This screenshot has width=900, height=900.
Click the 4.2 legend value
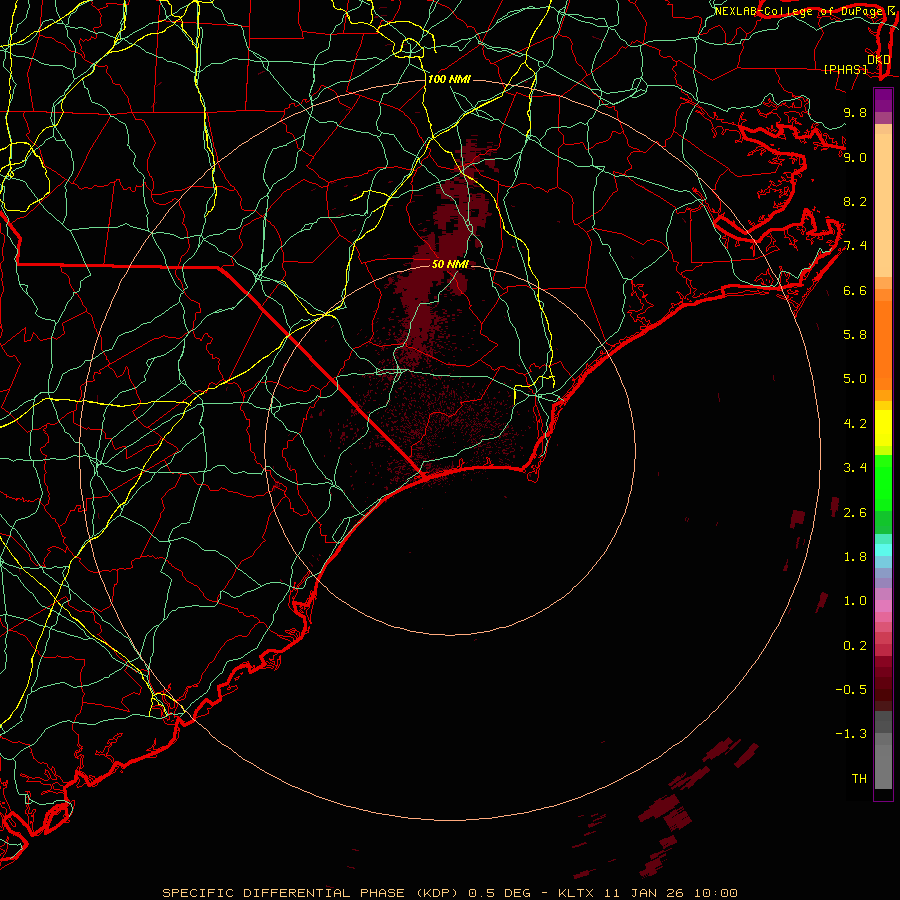point(855,424)
